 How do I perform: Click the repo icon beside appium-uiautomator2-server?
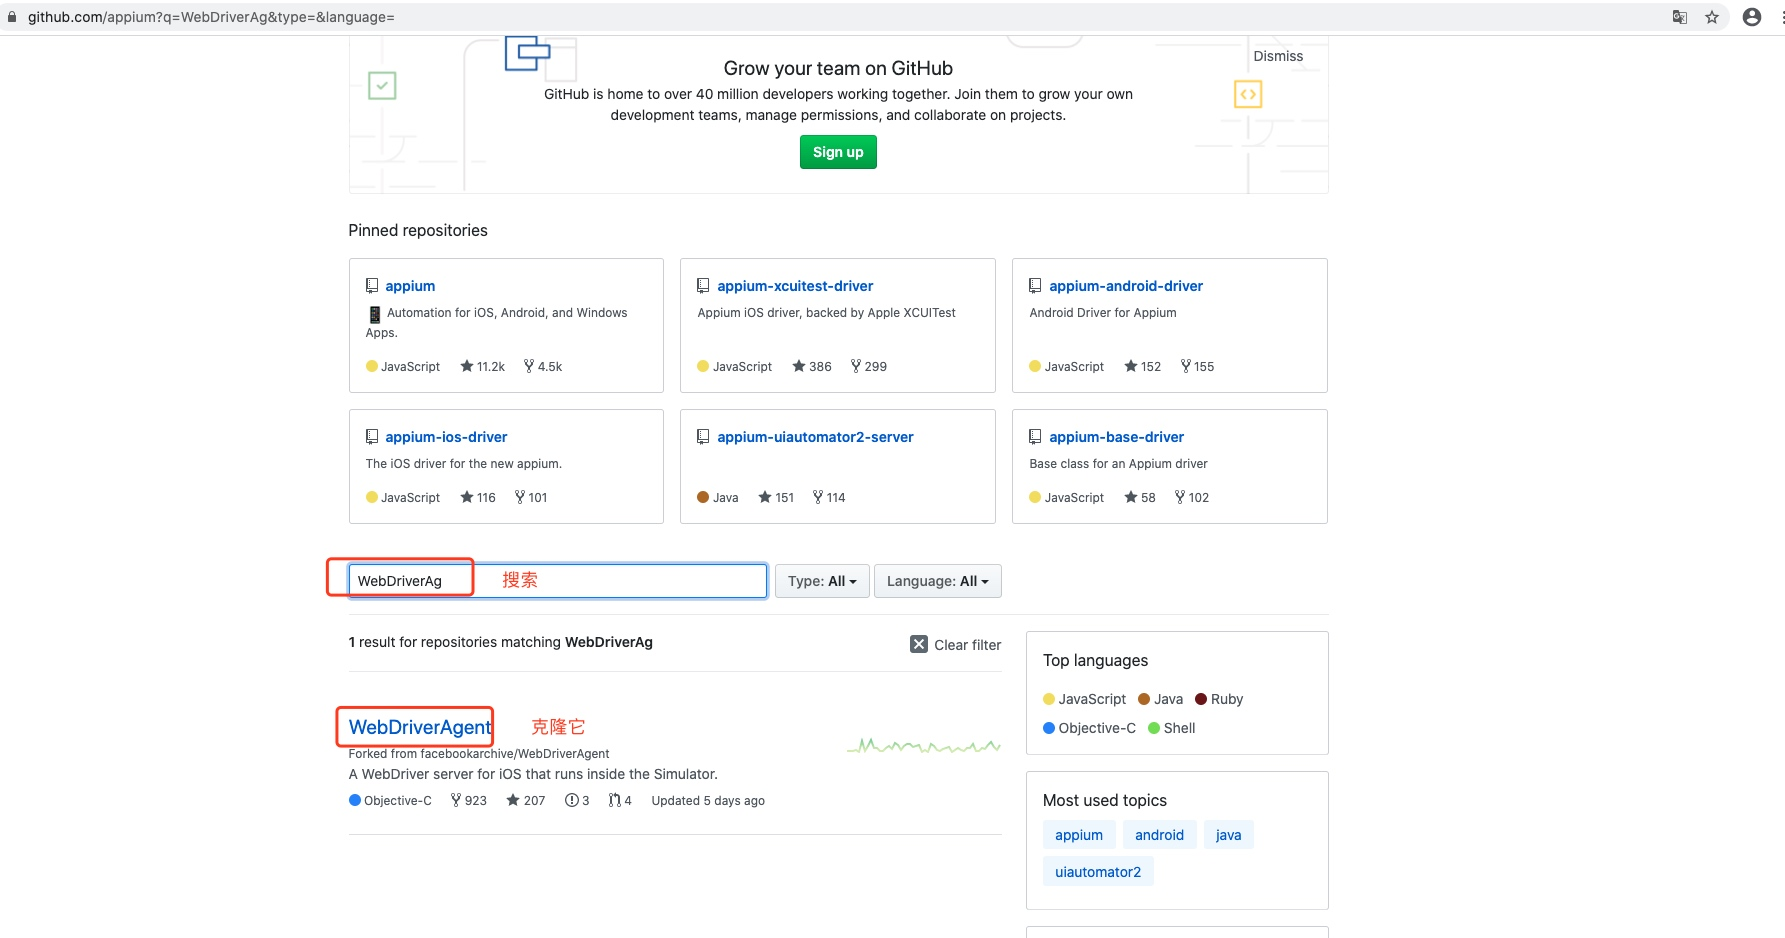[703, 437]
